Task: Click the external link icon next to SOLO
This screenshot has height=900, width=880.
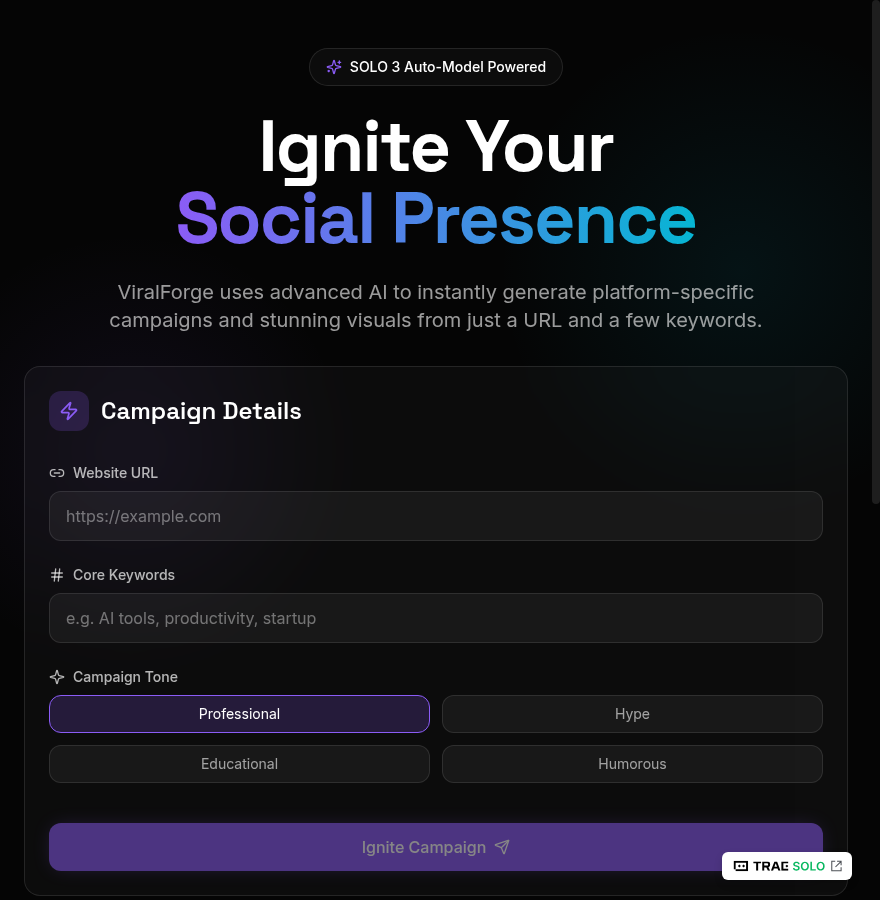Action: [839, 866]
